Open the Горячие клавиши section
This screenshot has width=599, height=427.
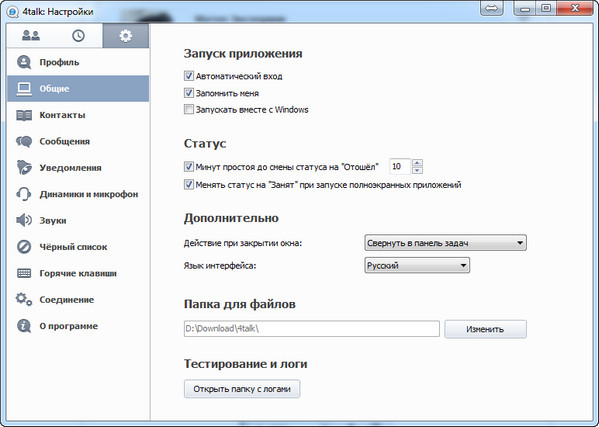pos(78,273)
